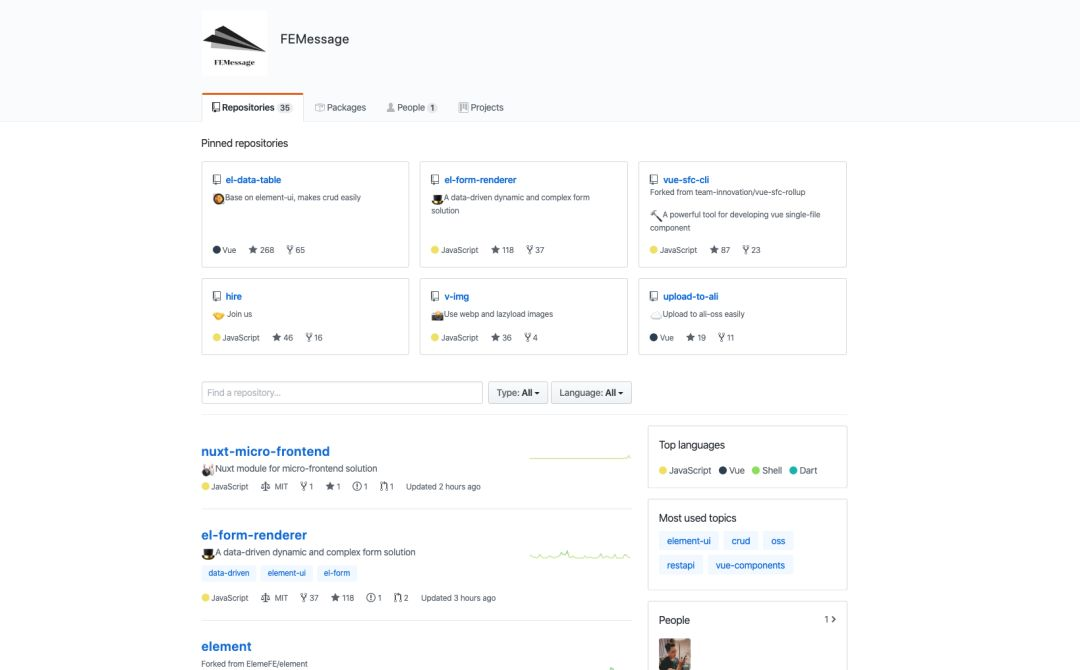
Task: View activity graph for el-form-renderer
Action: 580,554
